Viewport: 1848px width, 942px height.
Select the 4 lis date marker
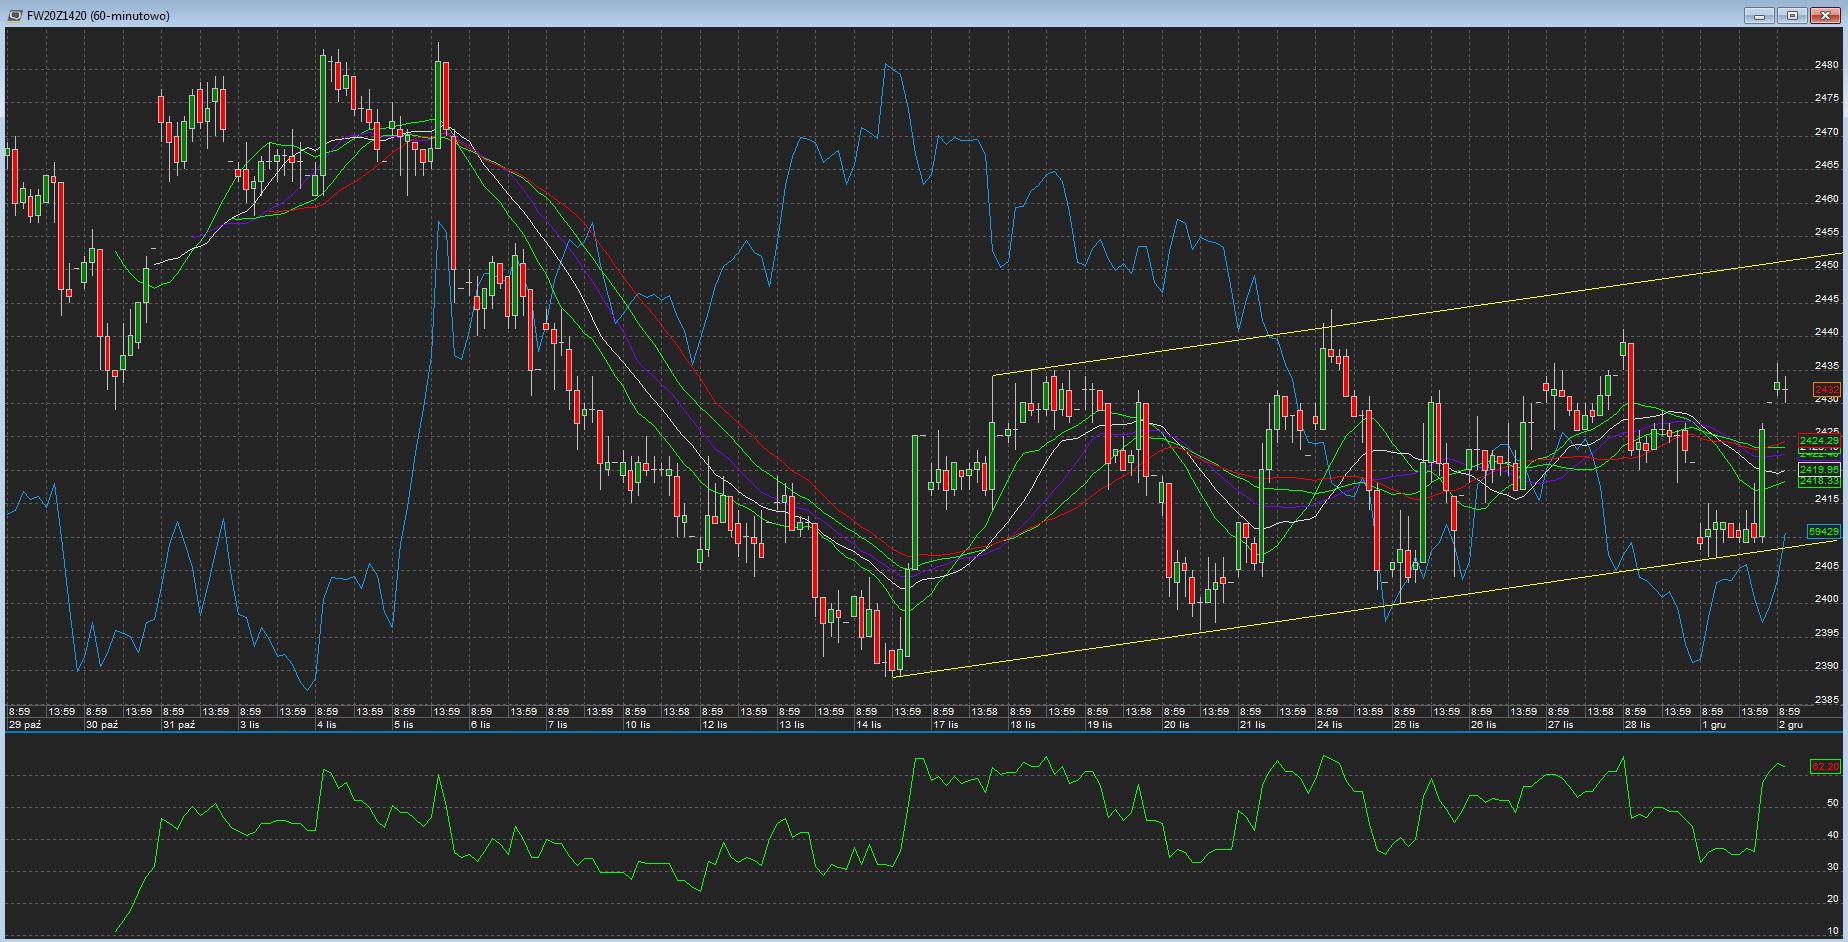327,724
